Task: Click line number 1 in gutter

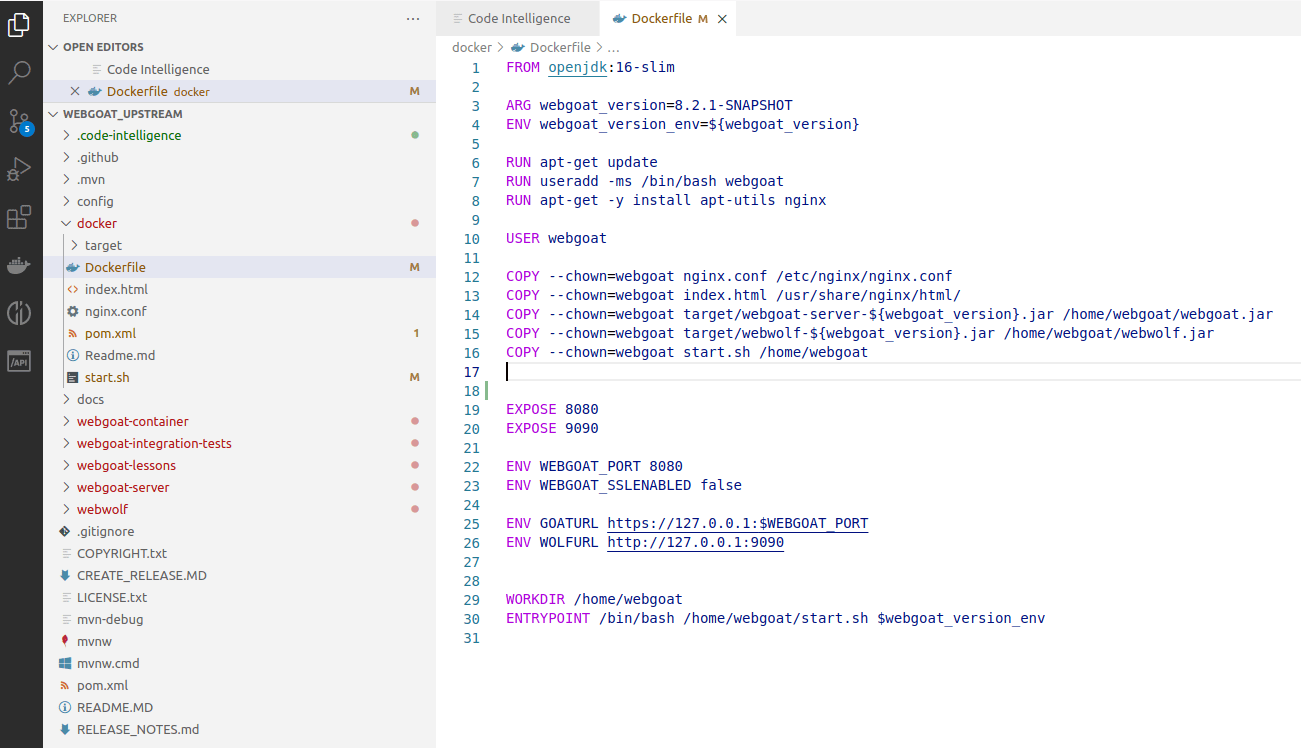Action: coord(476,67)
